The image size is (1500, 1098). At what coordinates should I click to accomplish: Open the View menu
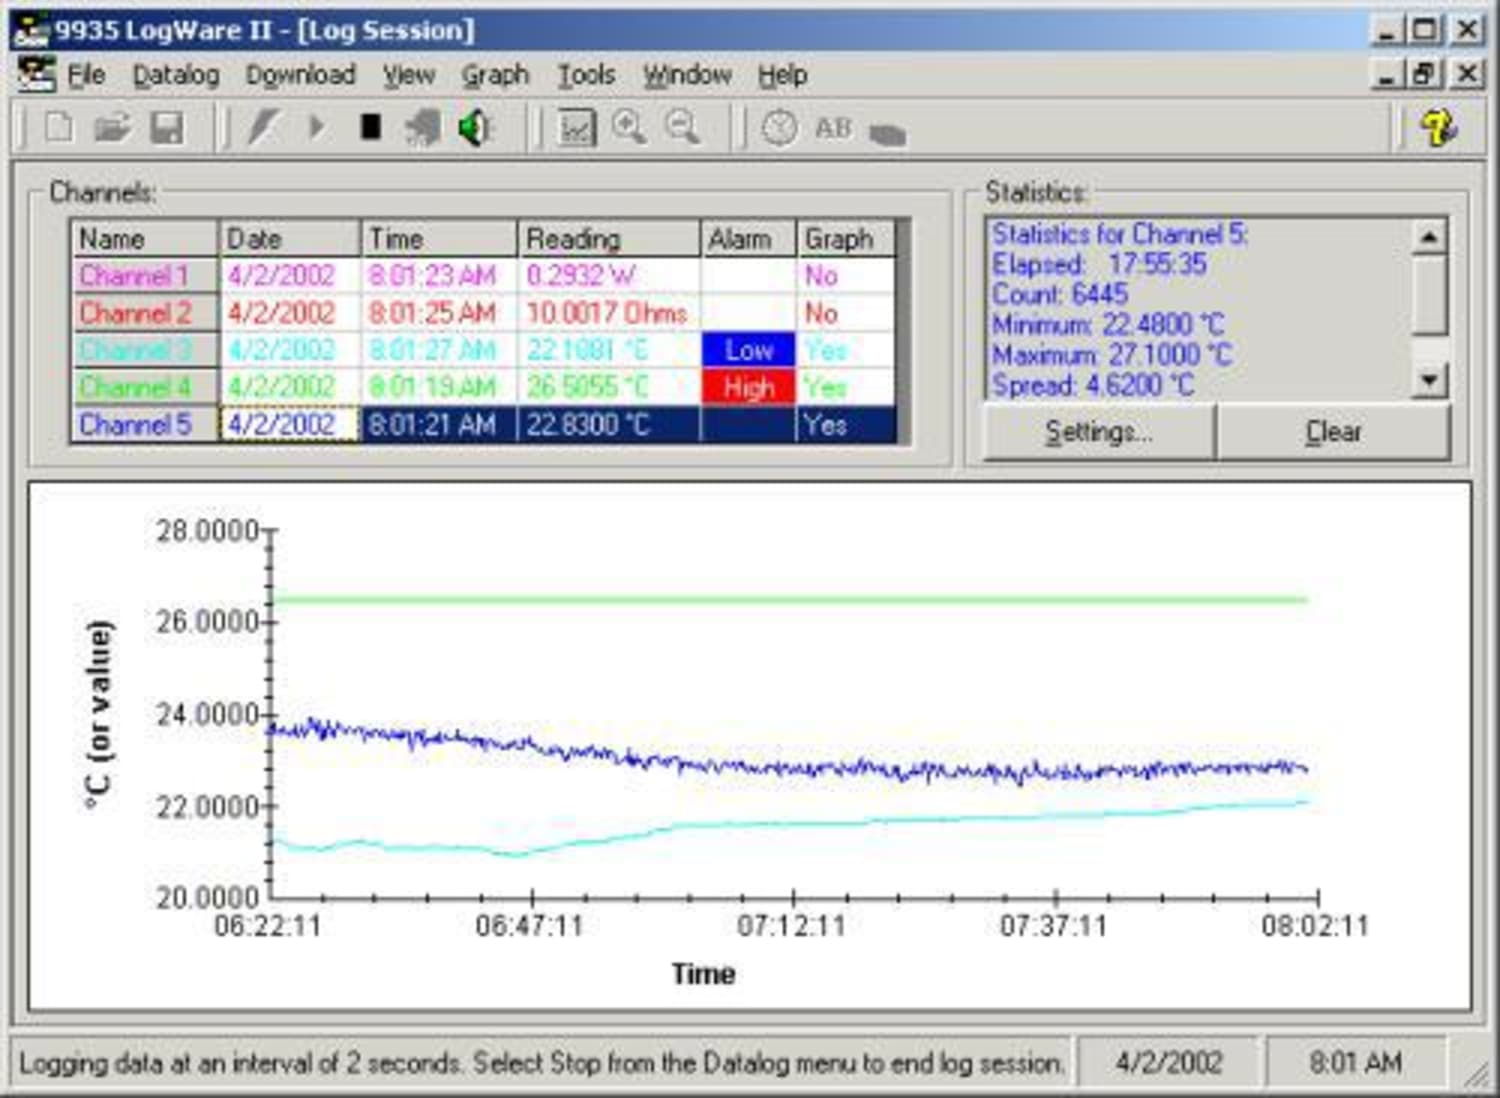click(409, 75)
